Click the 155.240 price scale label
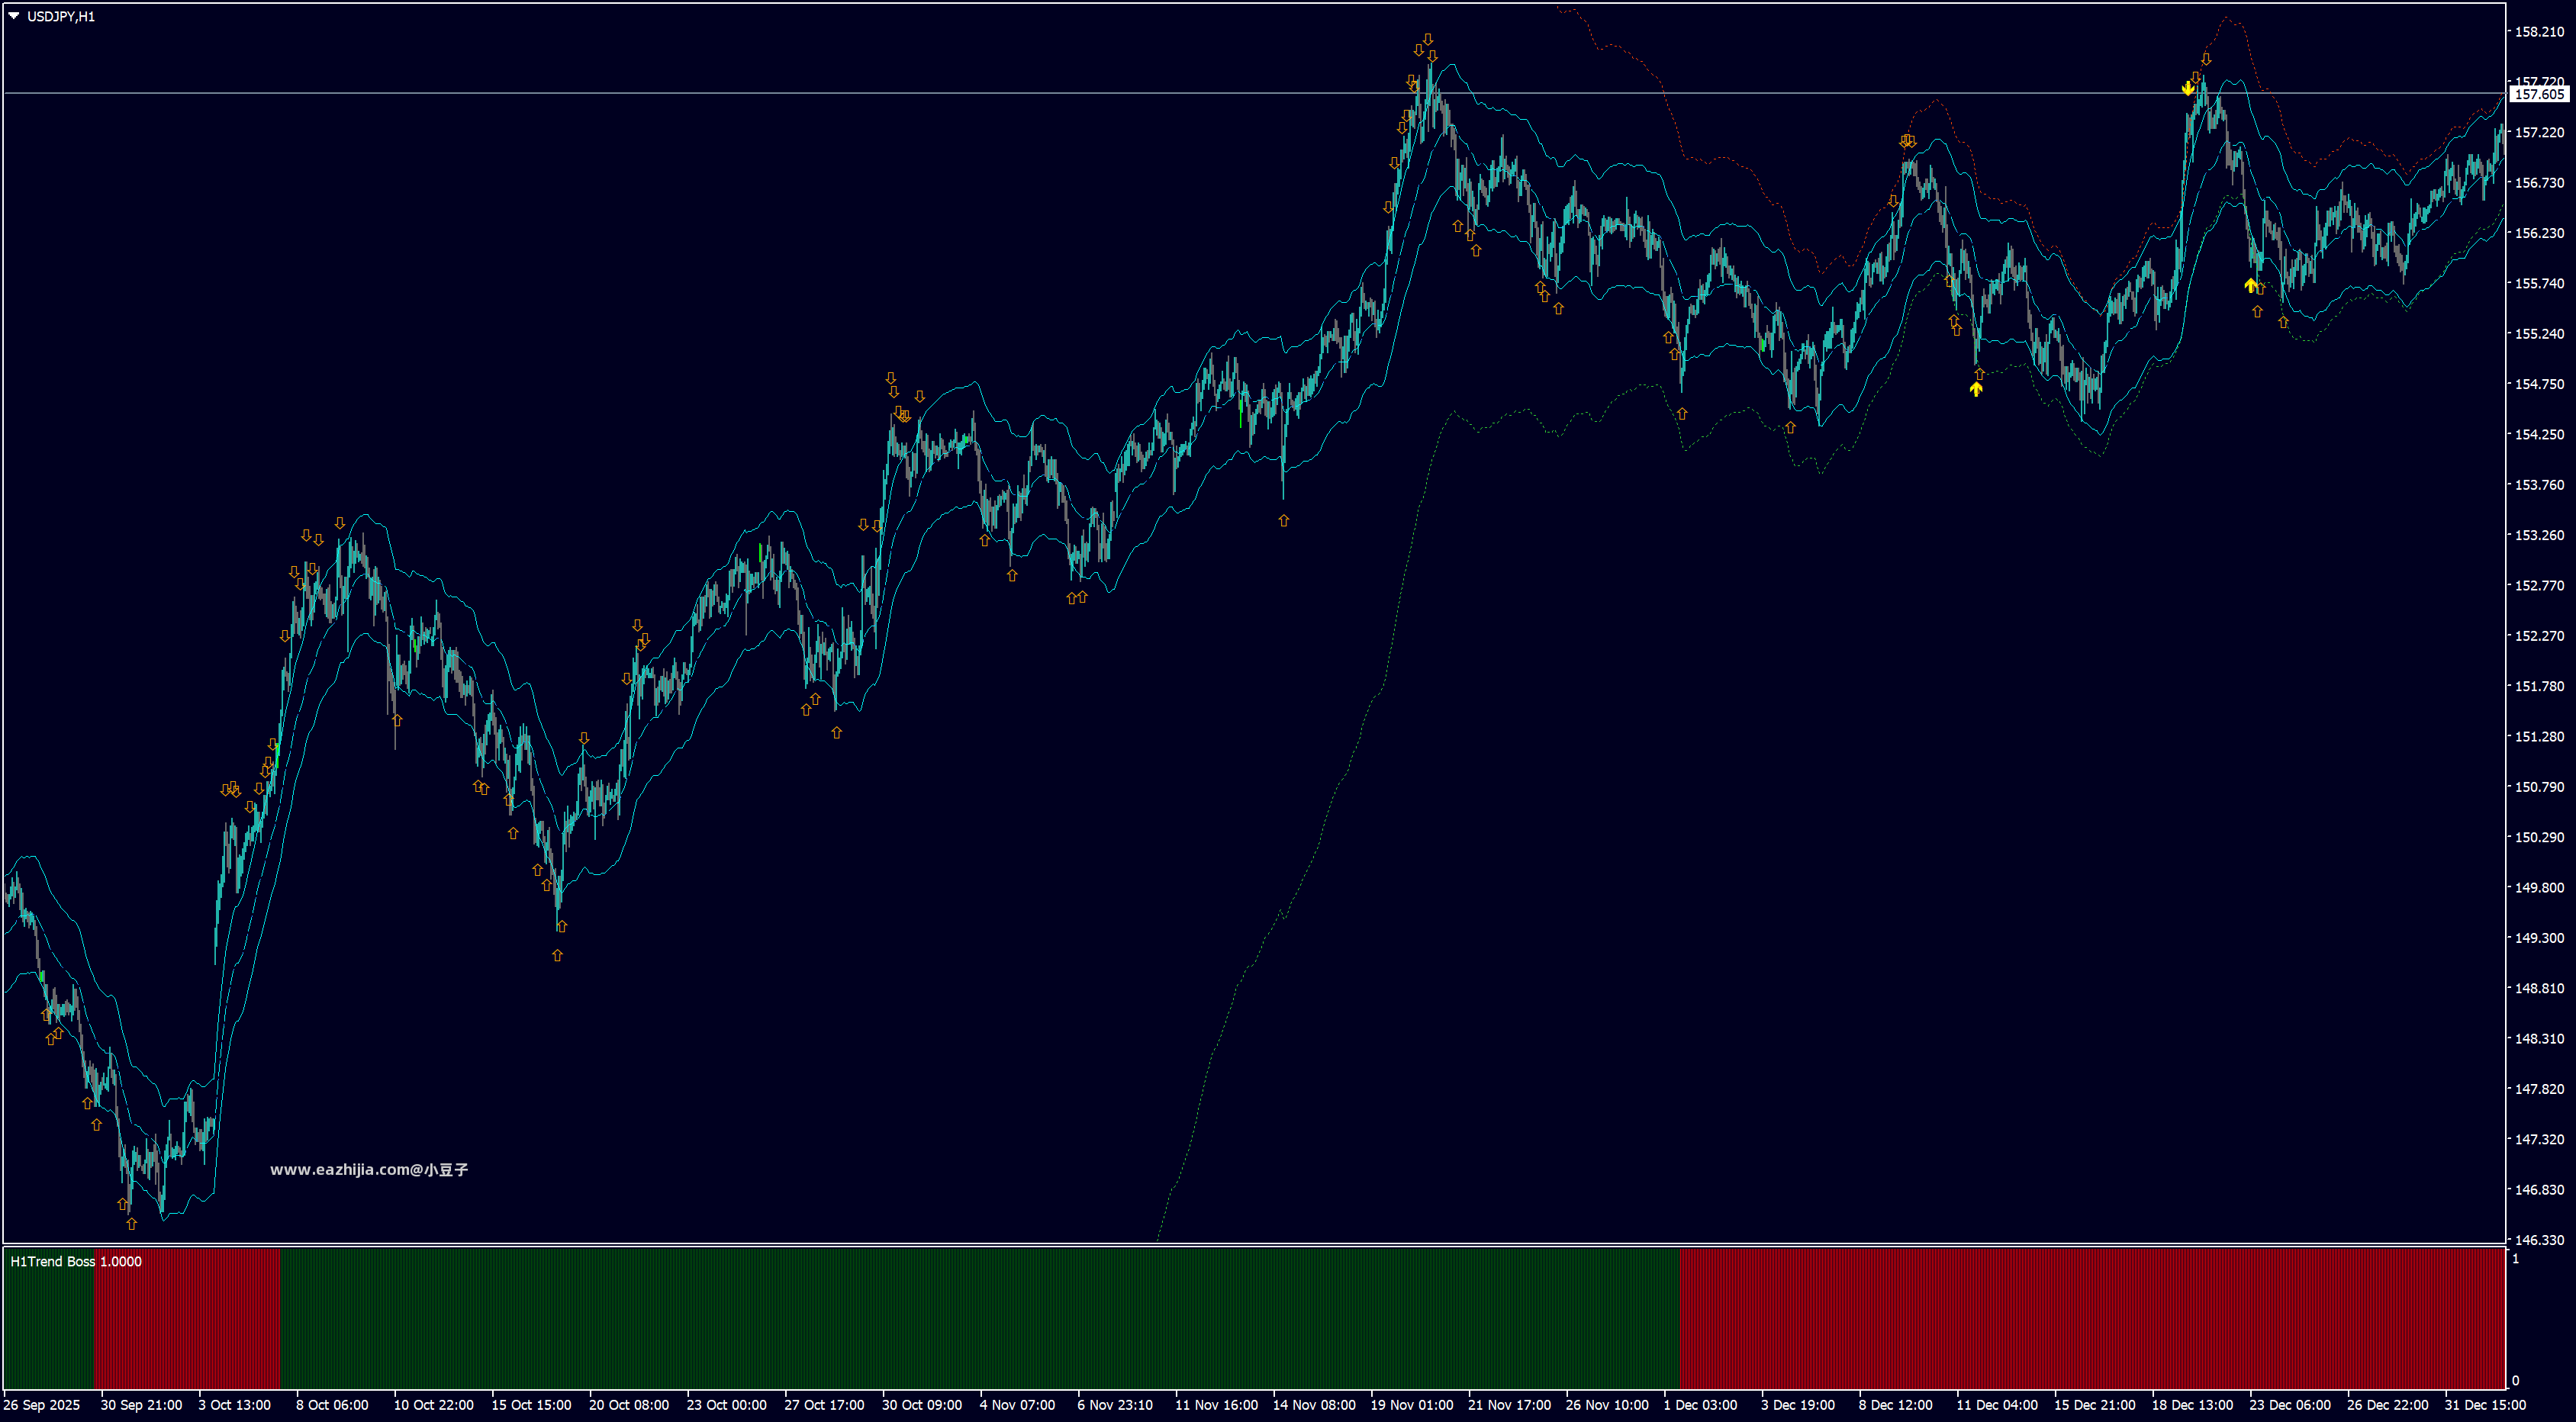Image resolution: width=2576 pixels, height=1422 pixels. click(x=2539, y=334)
